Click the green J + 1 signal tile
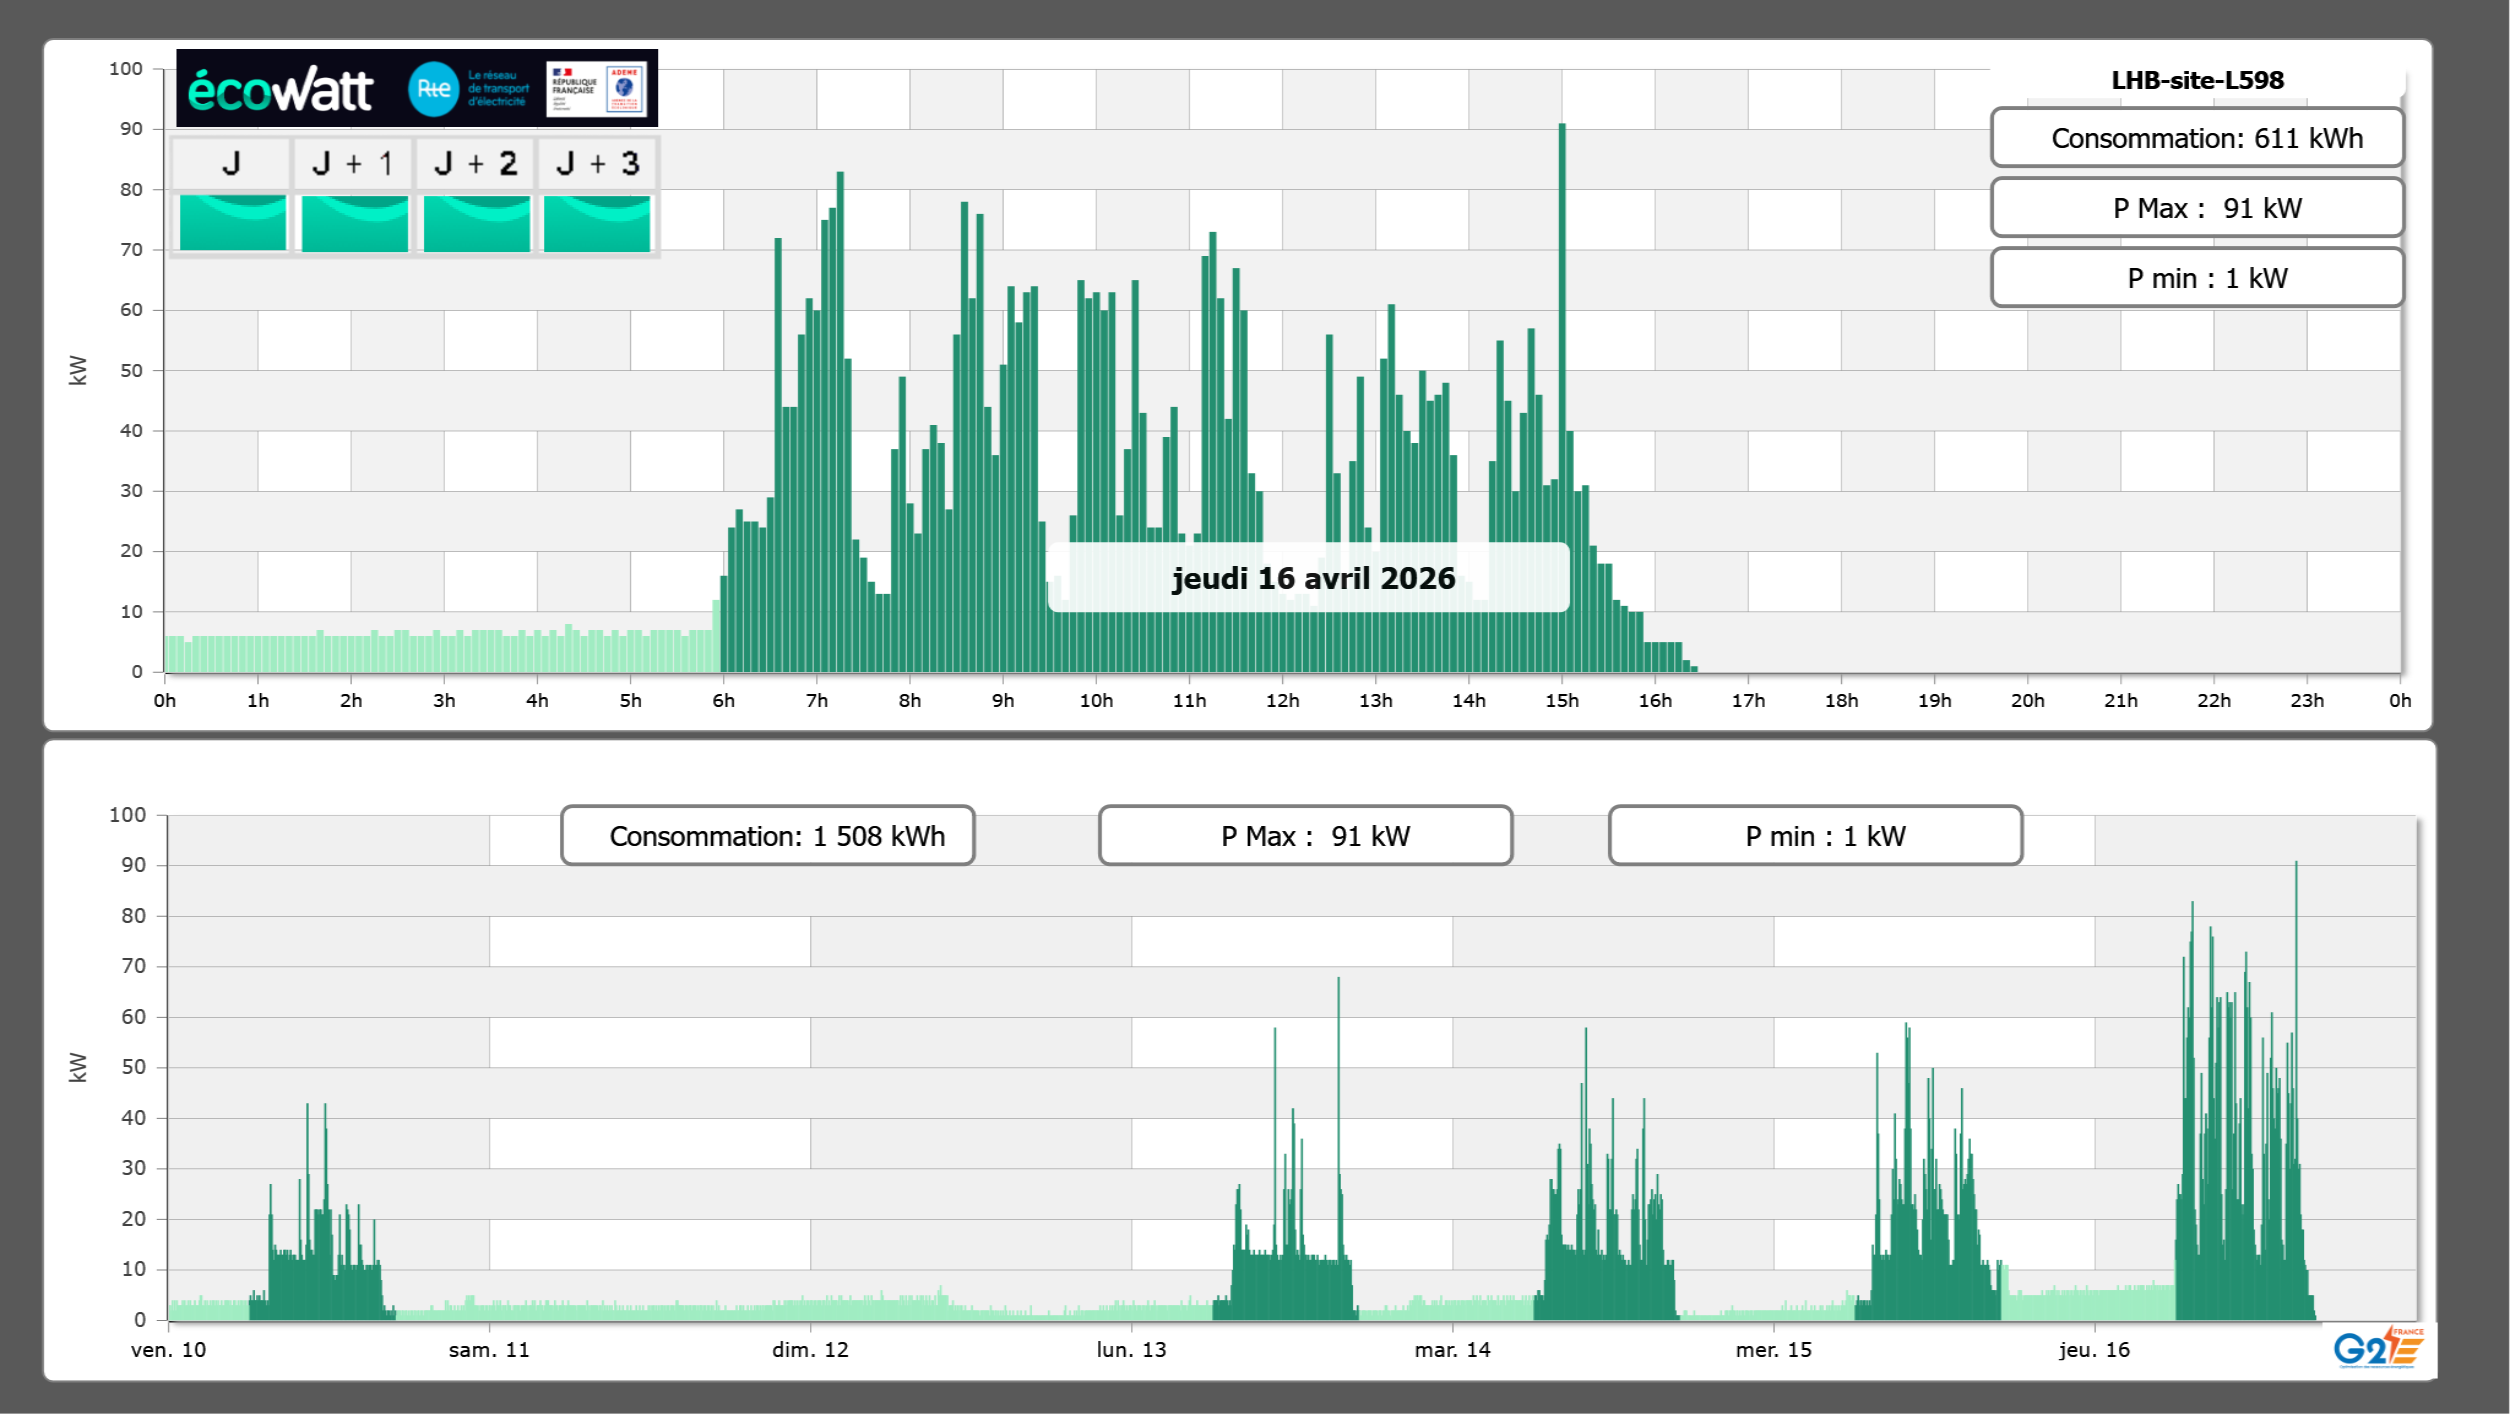 [x=354, y=223]
